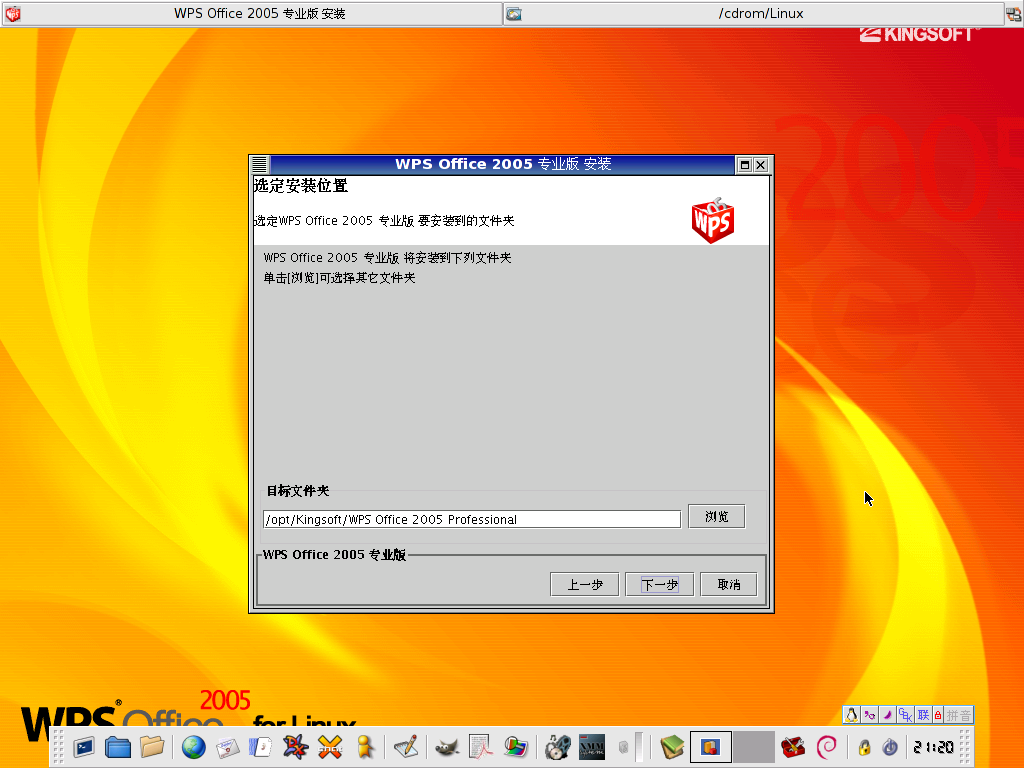Open the blue home folder icon
The height and width of the screenshot is (768, 1024).
point(118,746)
